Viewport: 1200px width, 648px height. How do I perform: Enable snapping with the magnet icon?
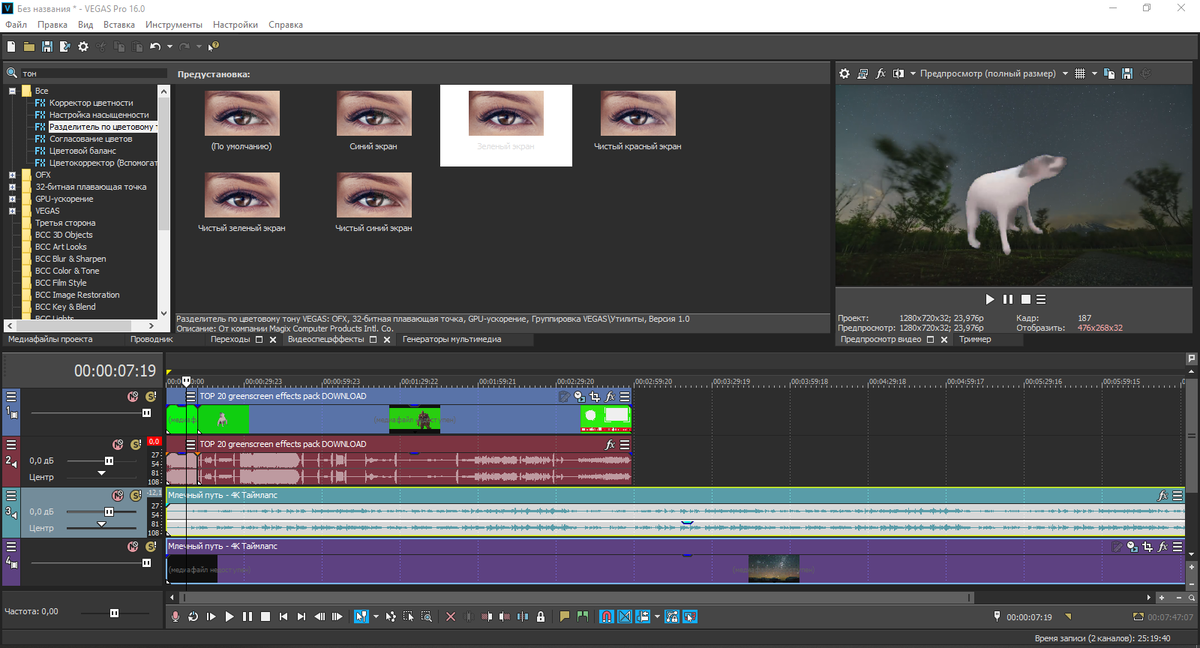(606, 617)
